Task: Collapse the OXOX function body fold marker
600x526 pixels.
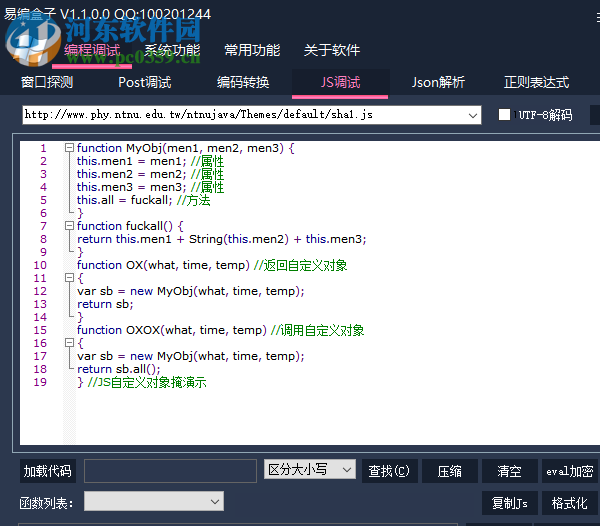Action: 69,343
